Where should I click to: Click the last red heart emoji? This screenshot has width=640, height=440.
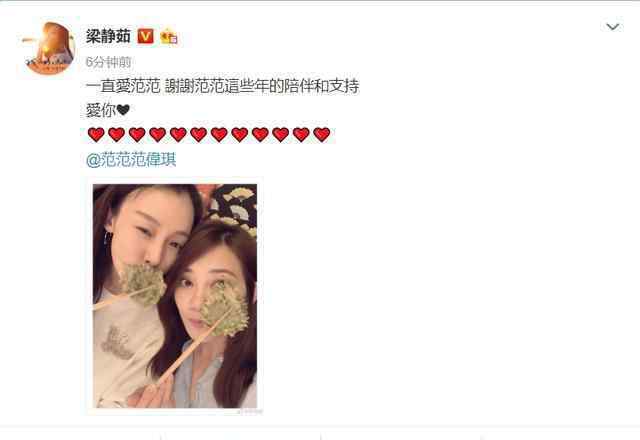coord(322,134)
